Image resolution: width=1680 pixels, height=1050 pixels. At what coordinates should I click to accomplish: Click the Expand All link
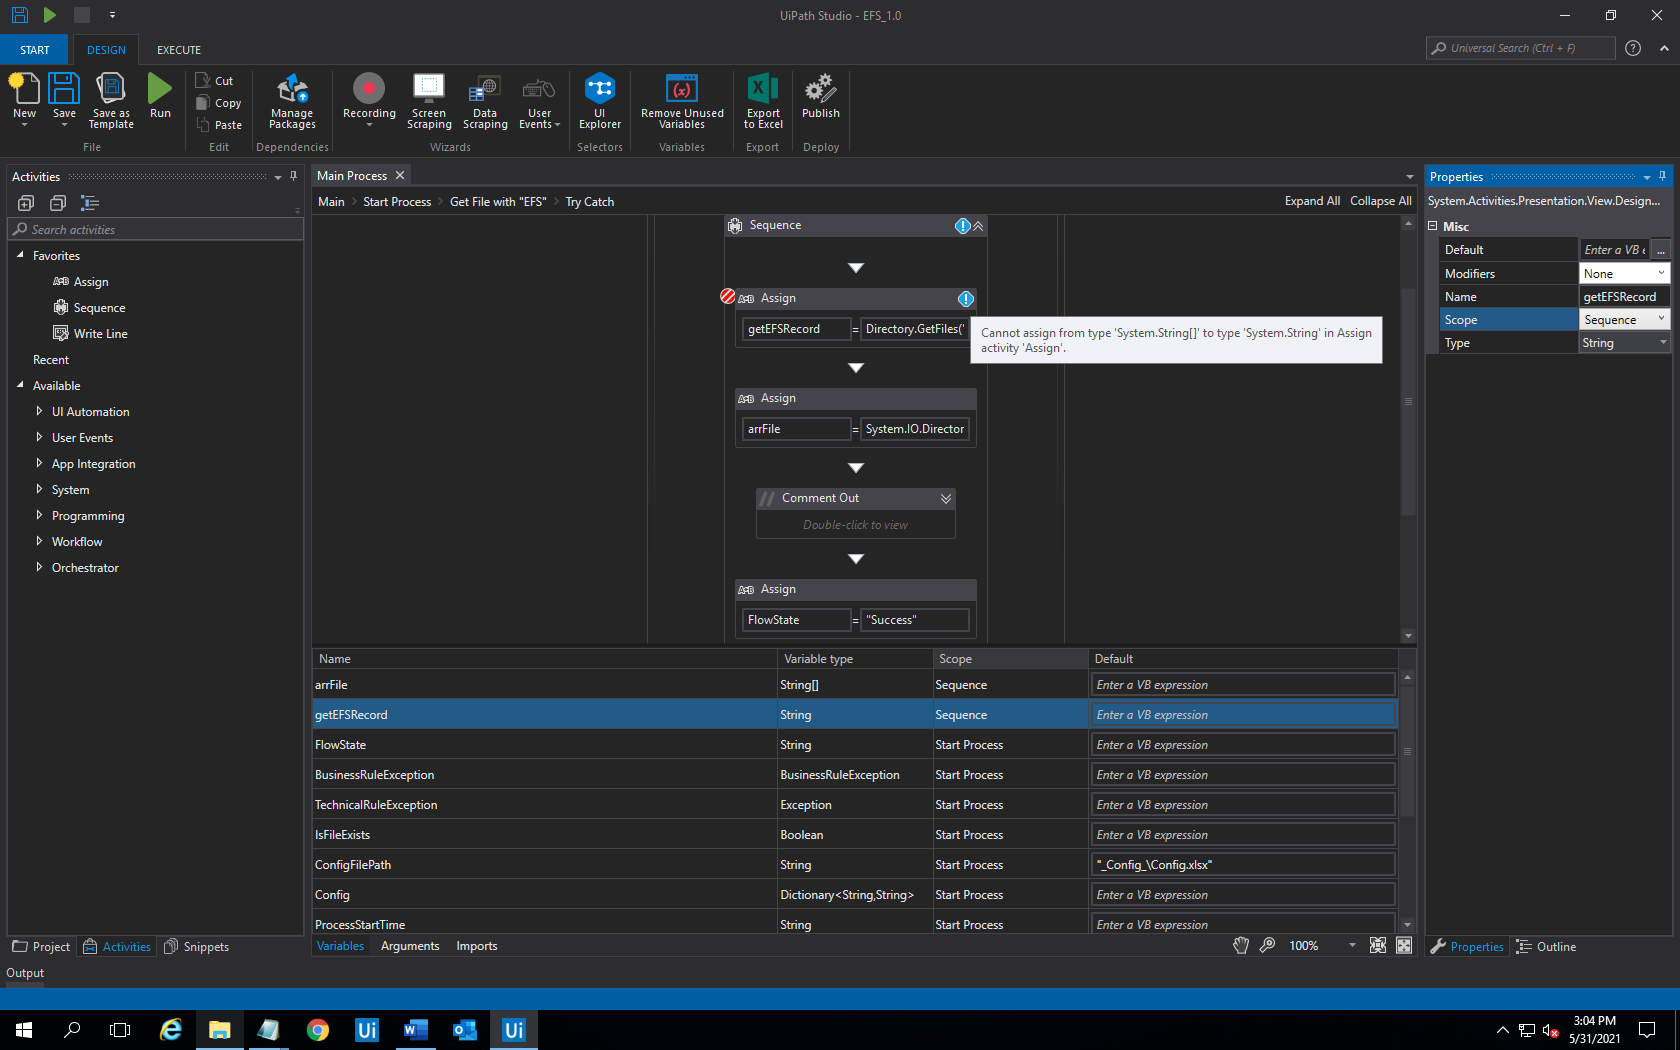[1312, 200]
